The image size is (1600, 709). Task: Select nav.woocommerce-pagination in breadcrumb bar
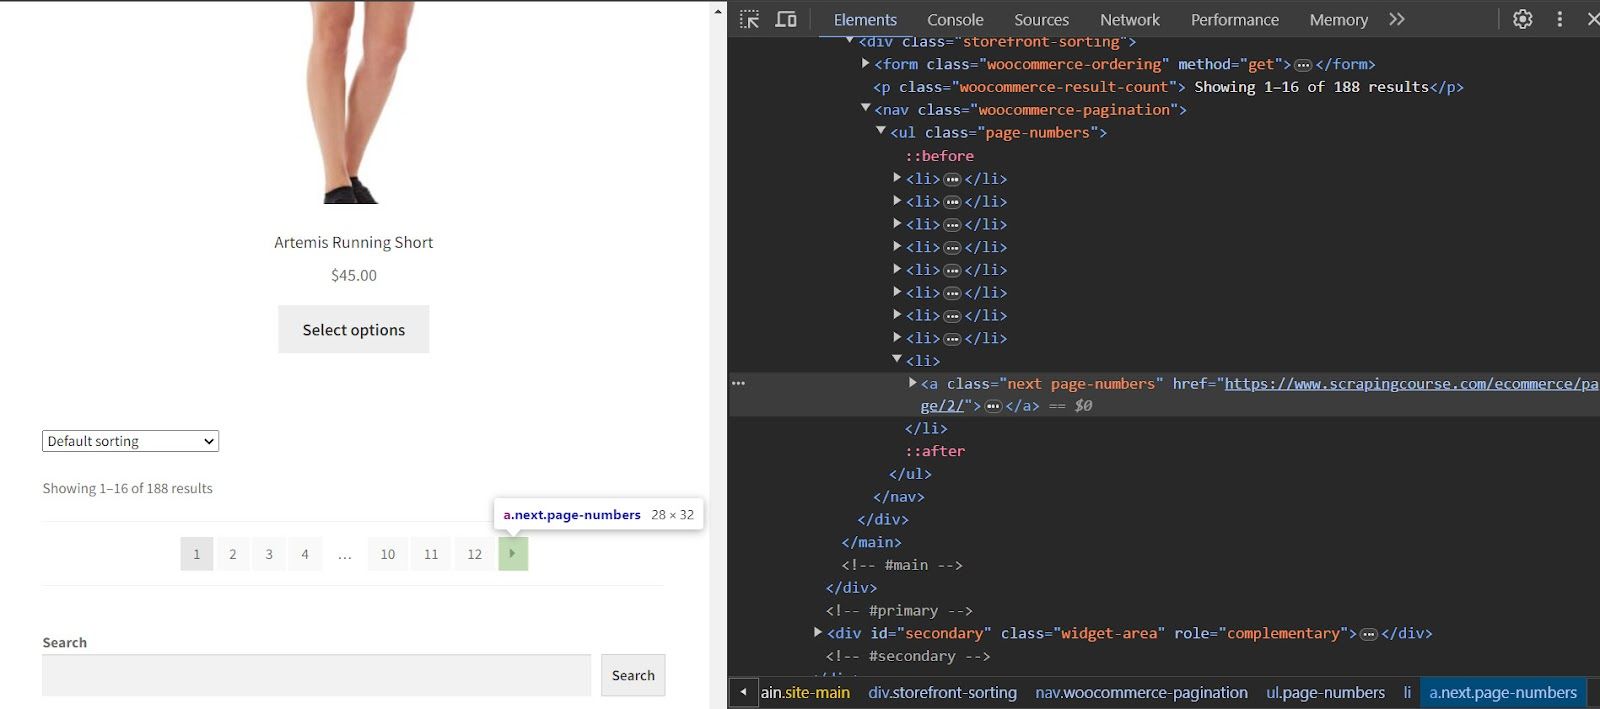click(x=1141, y=692)
